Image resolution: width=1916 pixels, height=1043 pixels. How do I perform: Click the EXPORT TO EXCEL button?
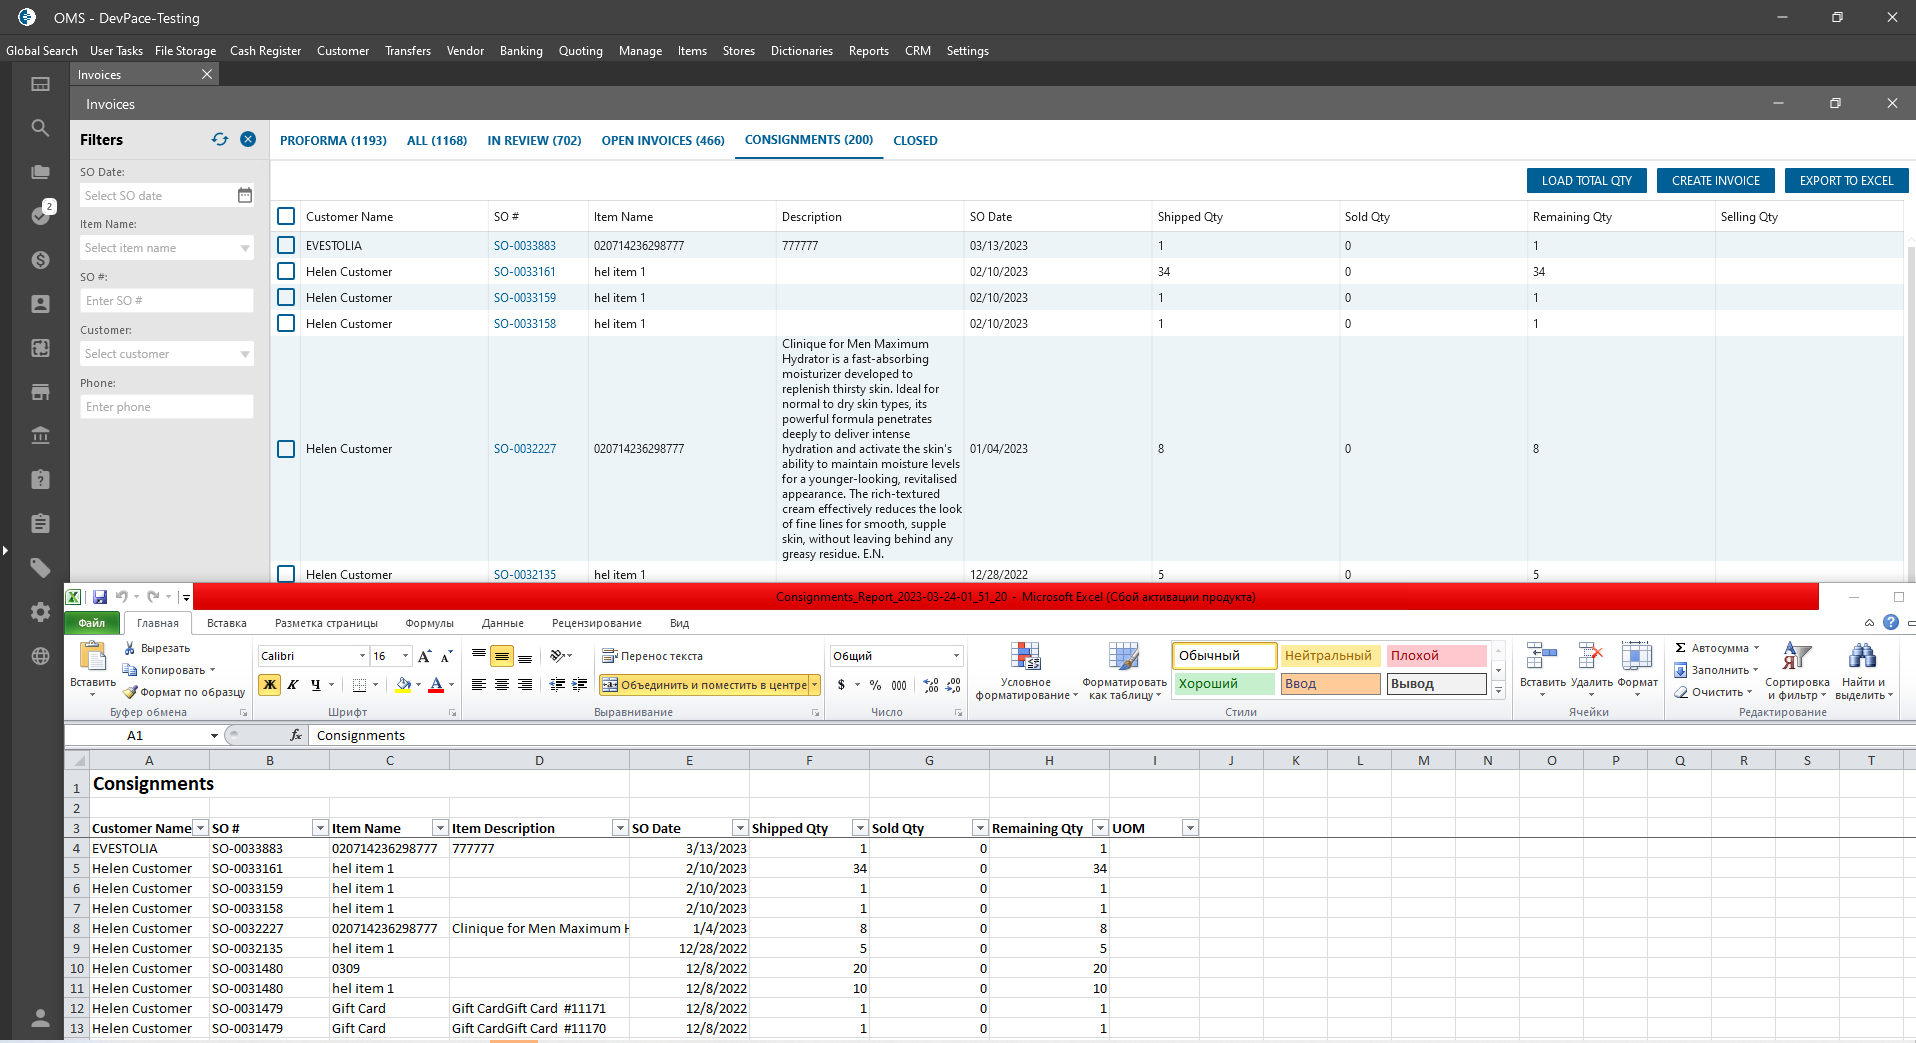(x=1846, y=181)
